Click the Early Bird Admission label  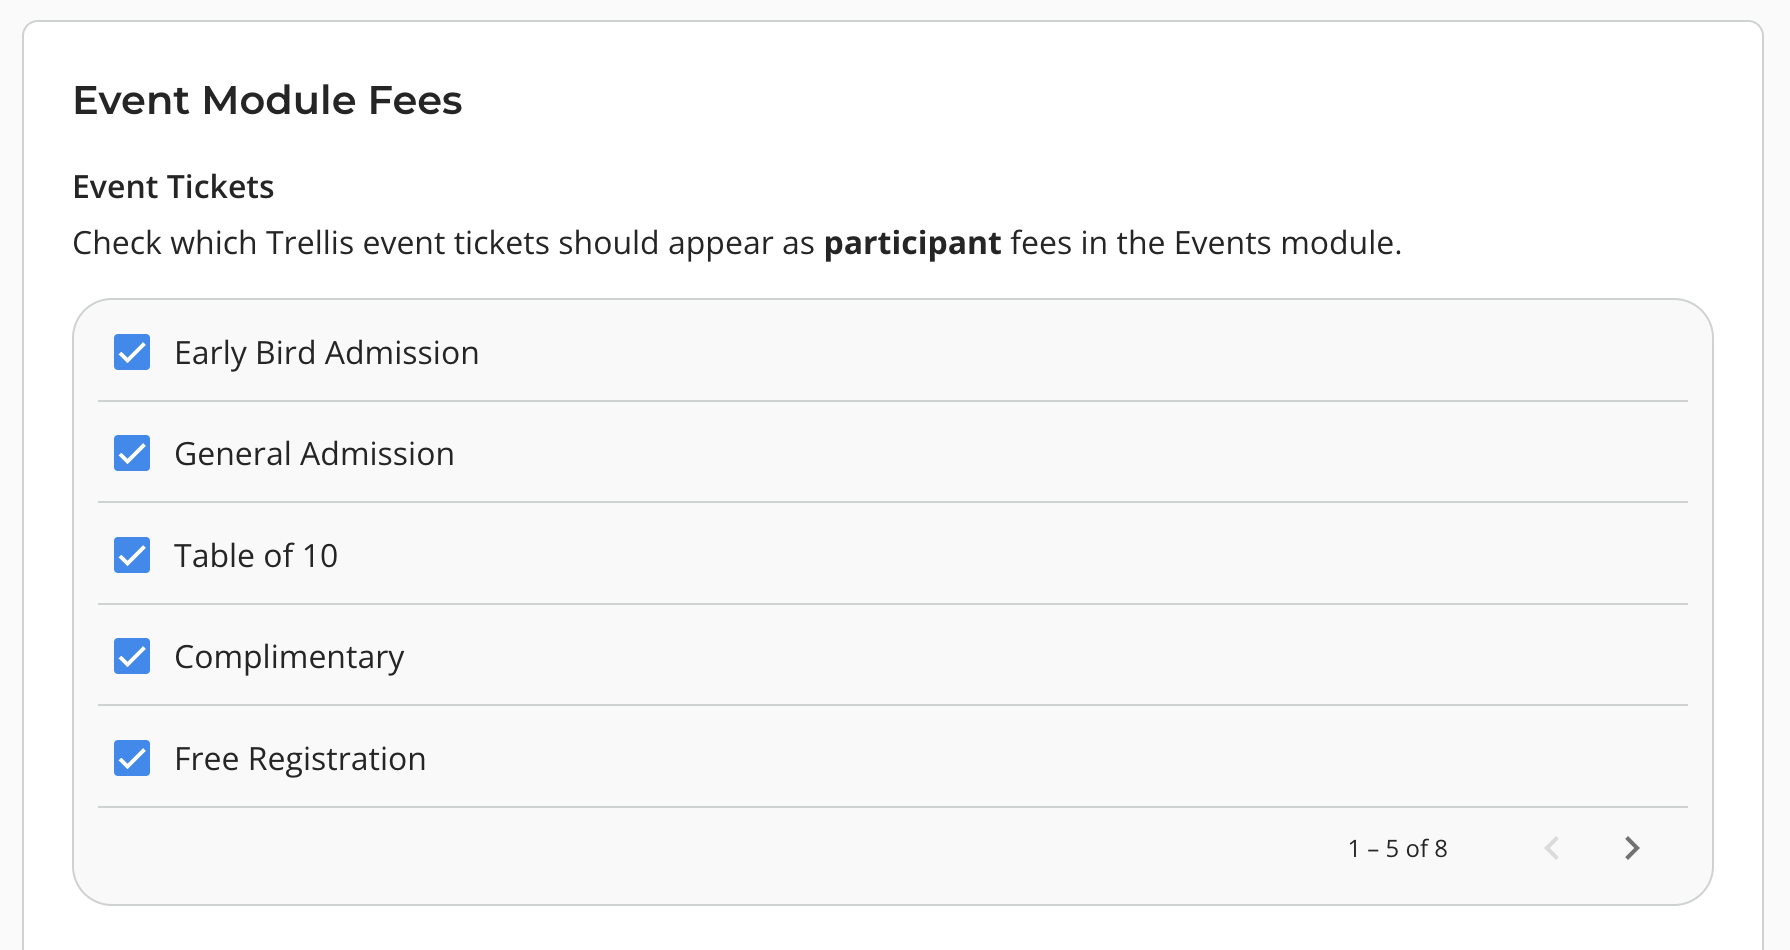[x=326, y=353]
